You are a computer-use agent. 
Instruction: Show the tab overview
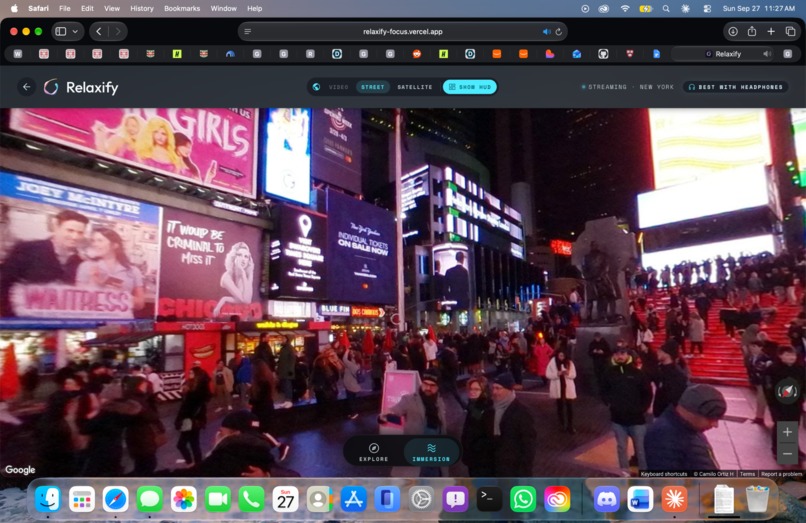(791, 31)
